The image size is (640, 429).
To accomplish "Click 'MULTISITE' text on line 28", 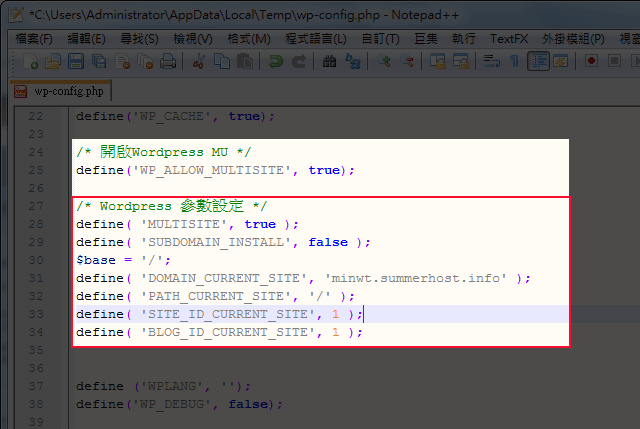I will [x=184, y=224].
